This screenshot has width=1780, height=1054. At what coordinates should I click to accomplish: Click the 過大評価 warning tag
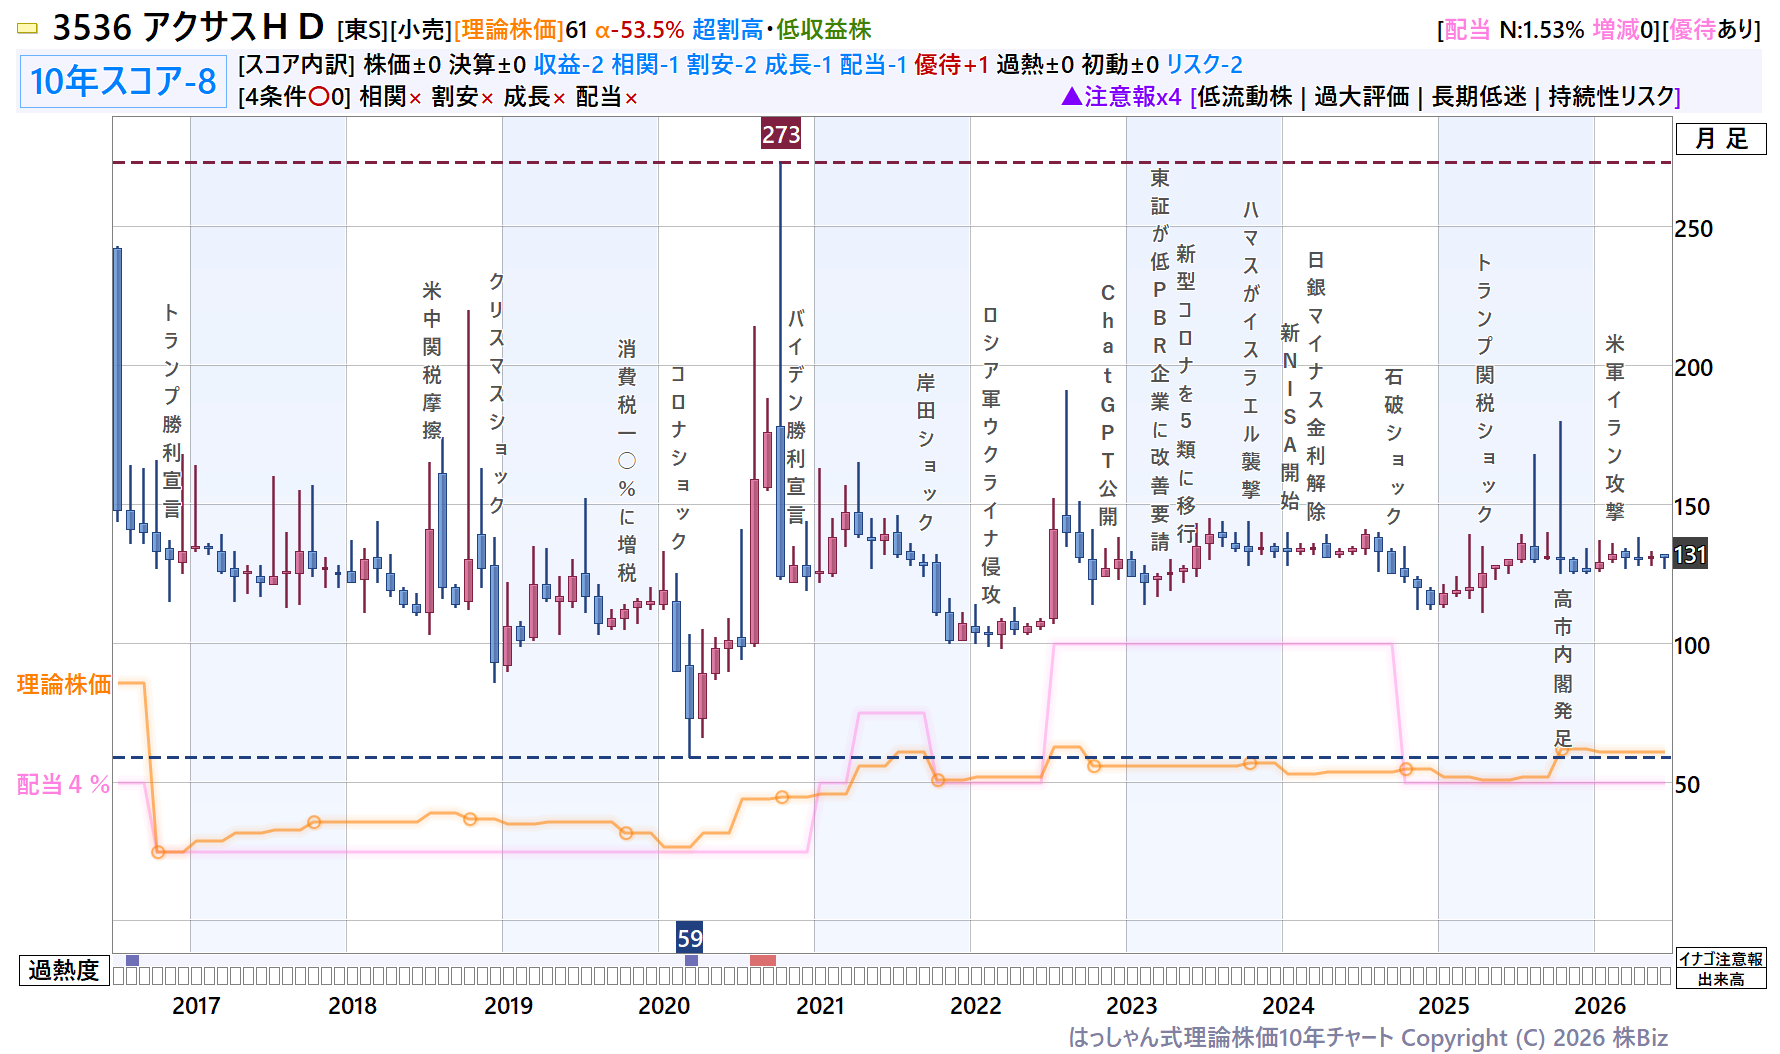pyautogui.click(x=1361, y=97)
